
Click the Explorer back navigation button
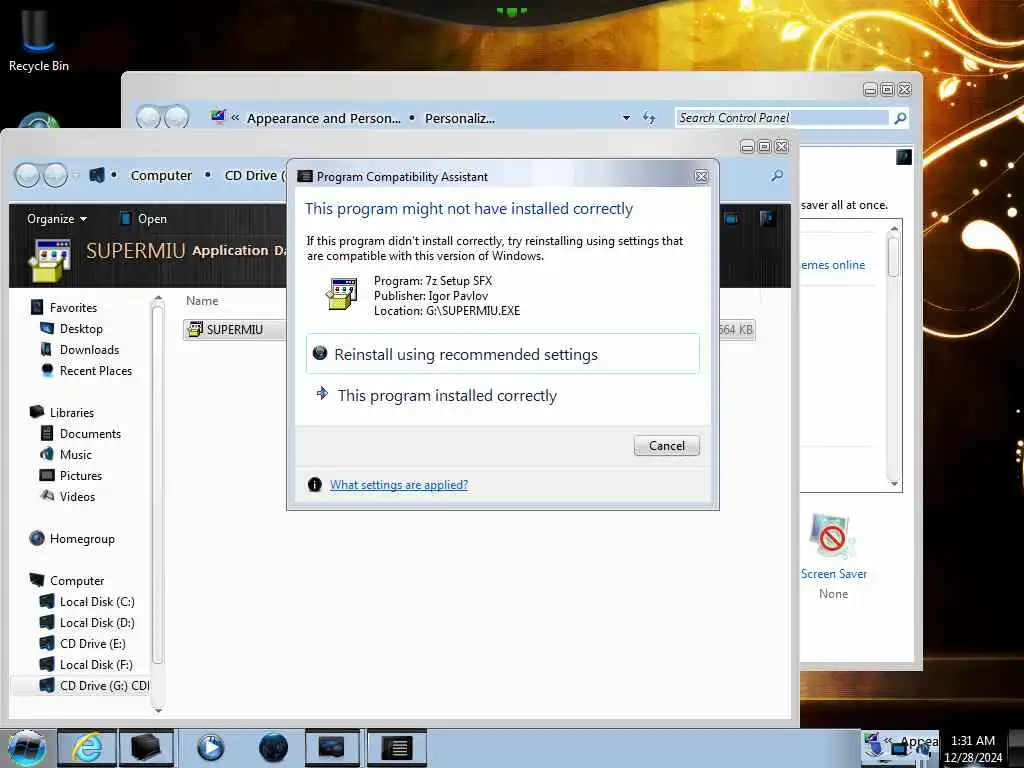[27, 175]
